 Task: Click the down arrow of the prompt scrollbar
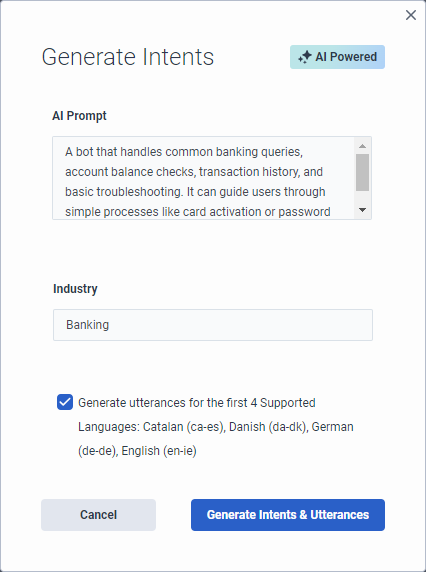[362, 210]
